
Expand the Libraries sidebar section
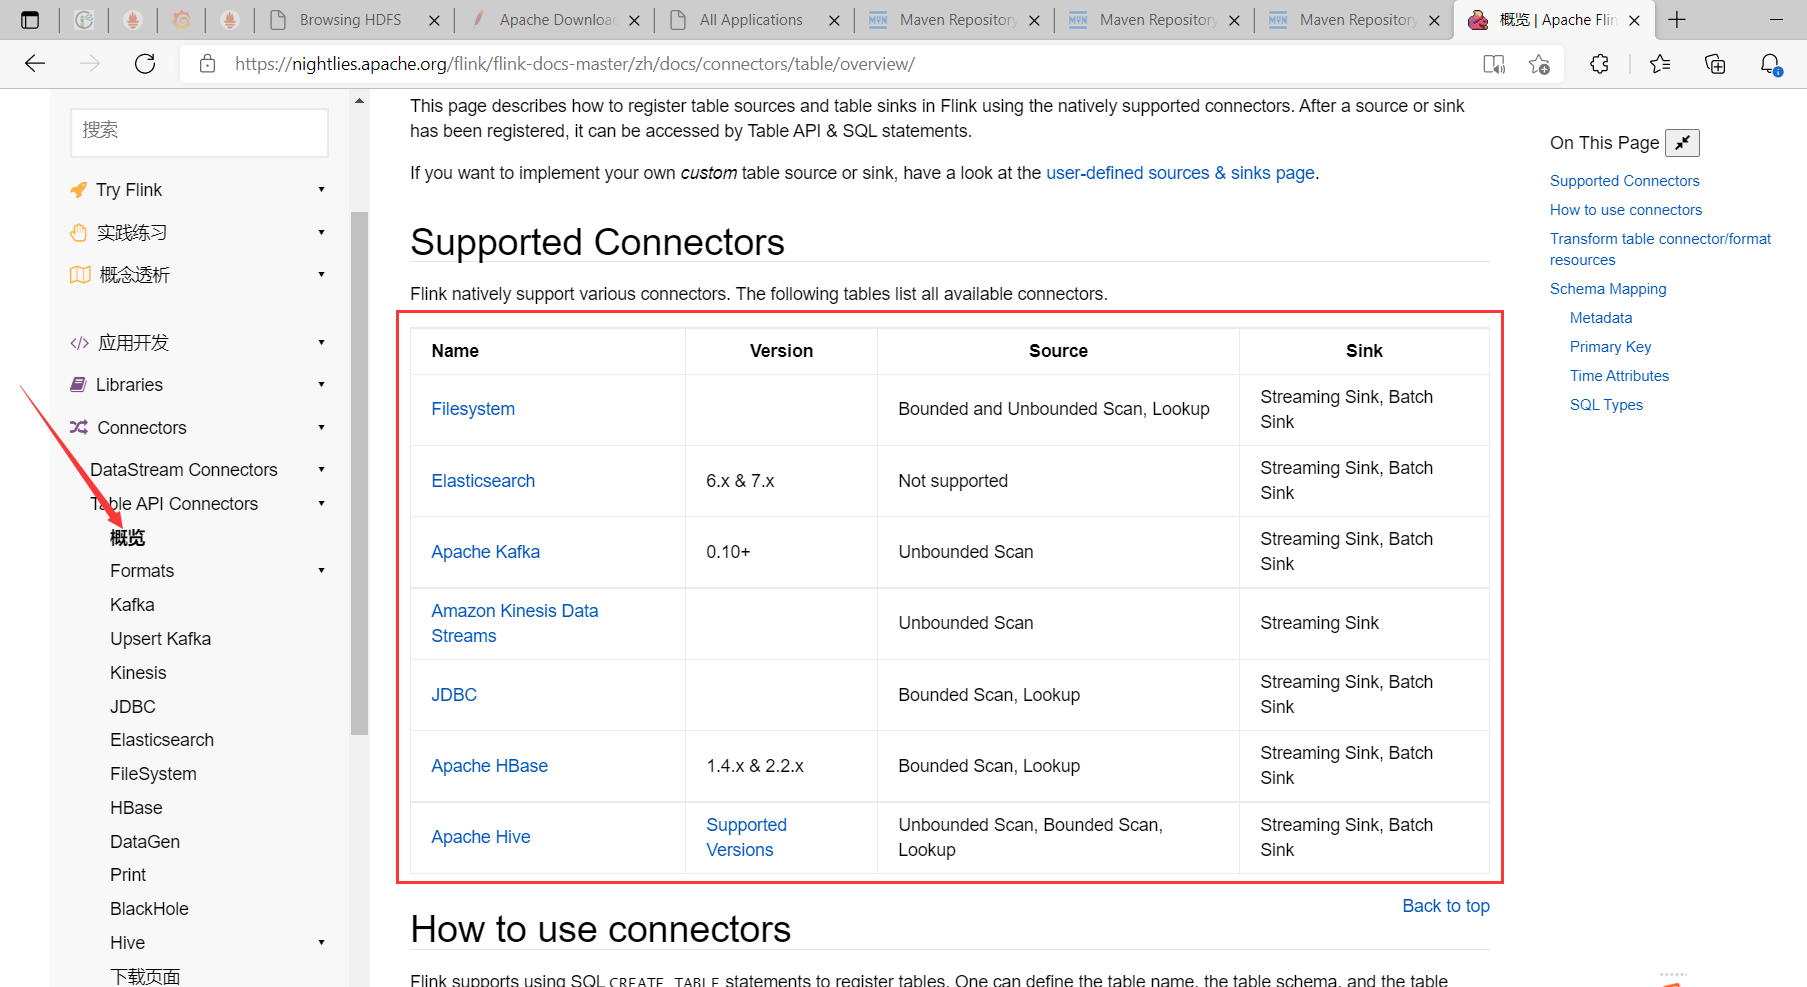[321, 385]
